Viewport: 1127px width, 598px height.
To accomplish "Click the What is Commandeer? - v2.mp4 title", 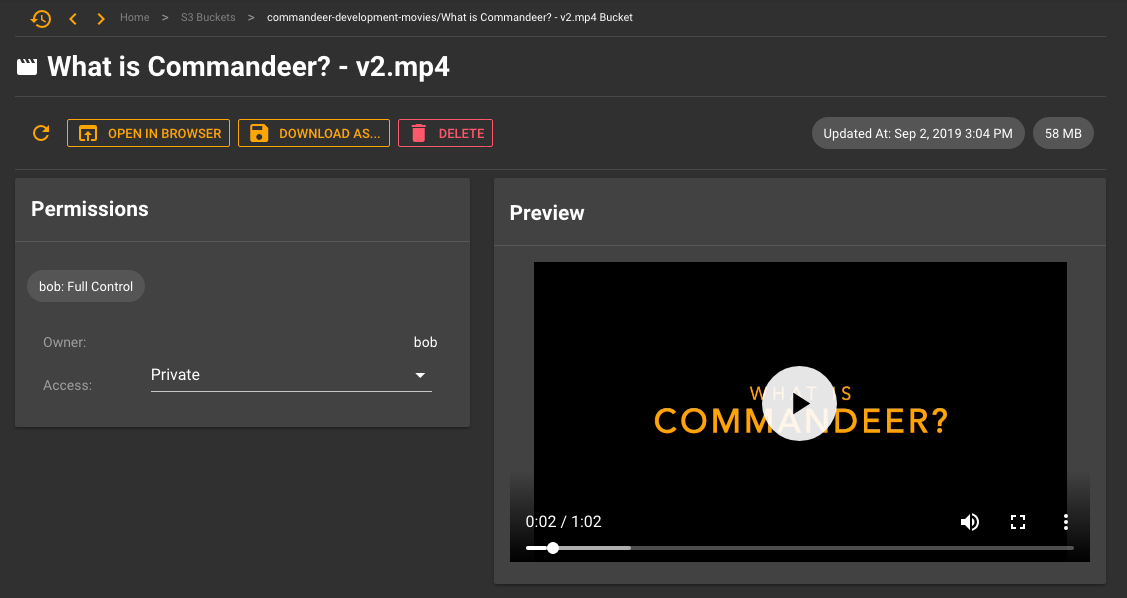I will (x=249, y=67).
